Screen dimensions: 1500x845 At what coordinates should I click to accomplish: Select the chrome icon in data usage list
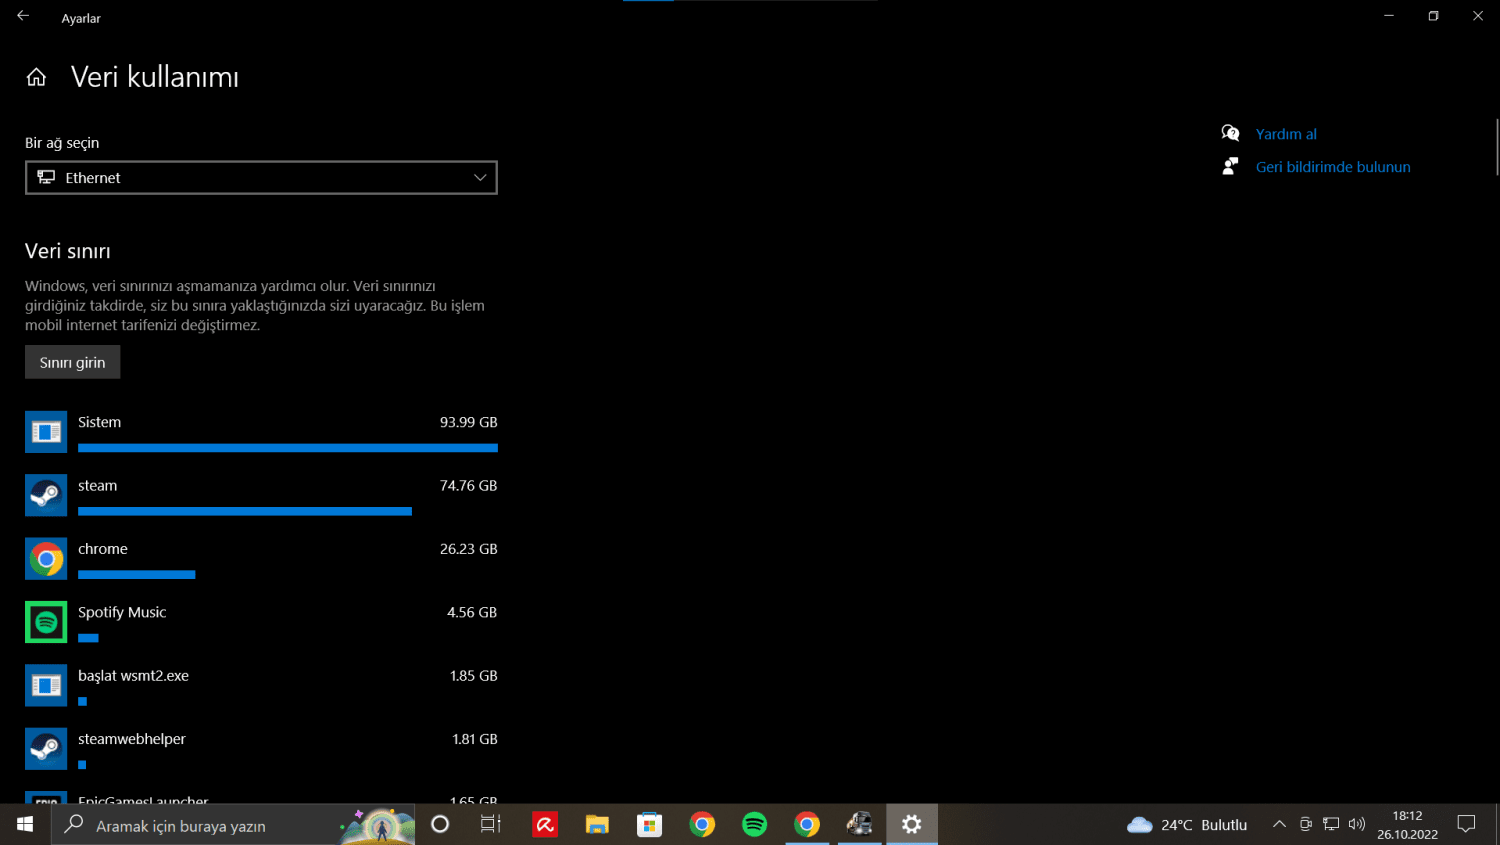[x=46, y=559]
